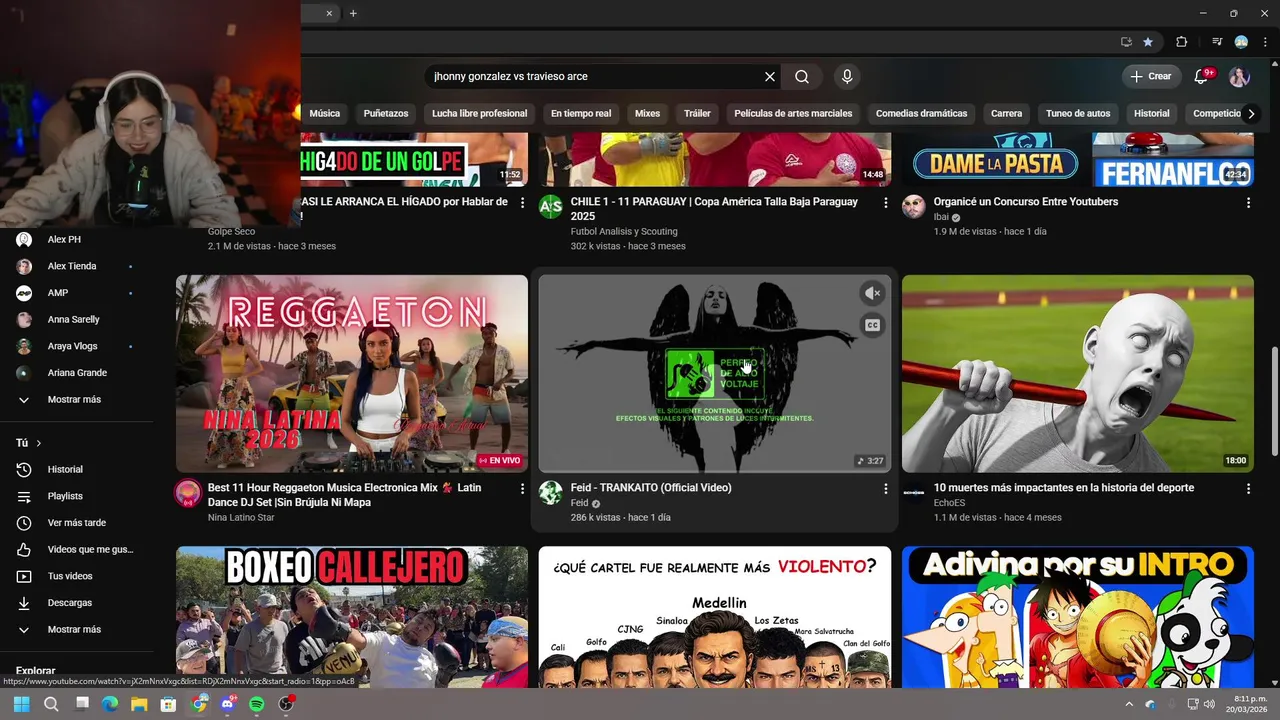This screenshot has height=720, width=1280.
Task: Select the En tiempo real chip
Action: [581, 114]
